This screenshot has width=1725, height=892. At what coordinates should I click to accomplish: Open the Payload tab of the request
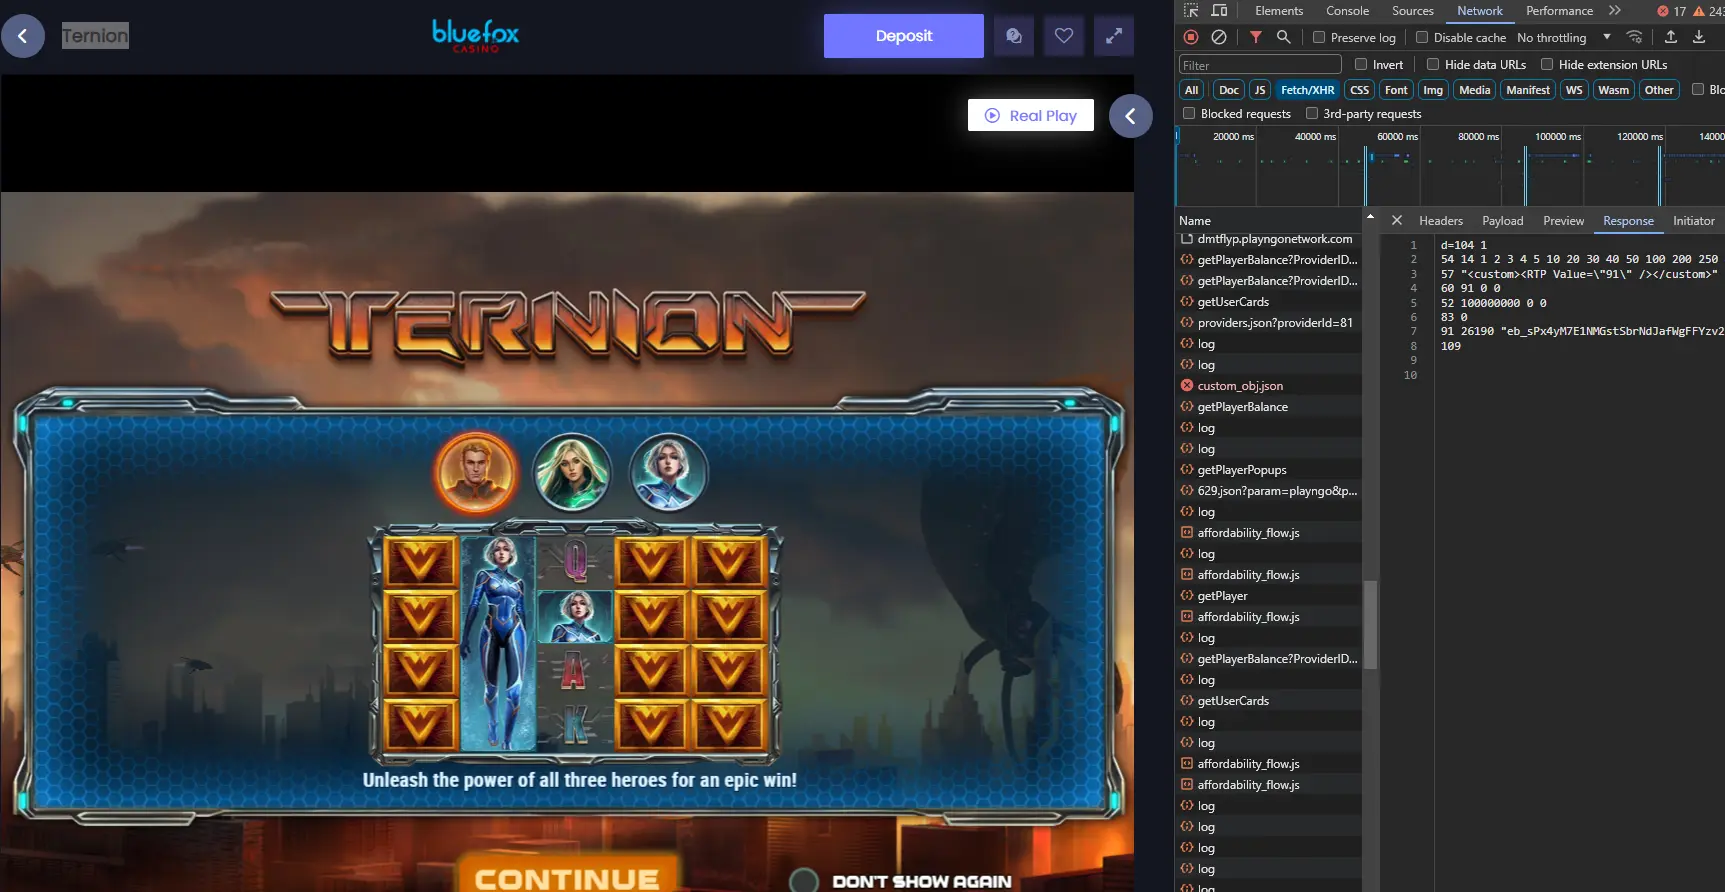coord(1503,221)
